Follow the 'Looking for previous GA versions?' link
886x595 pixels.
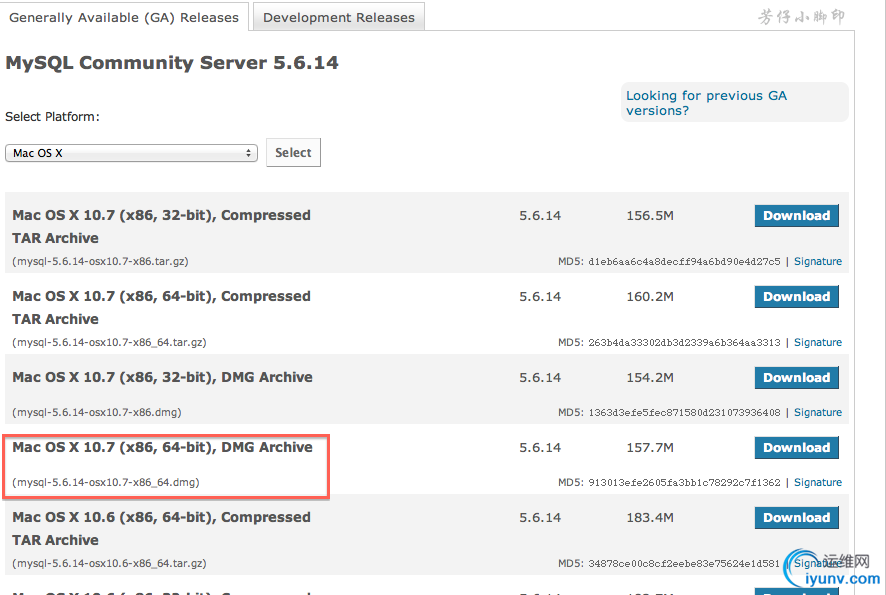pyautogui.click(x=706, y=103)
